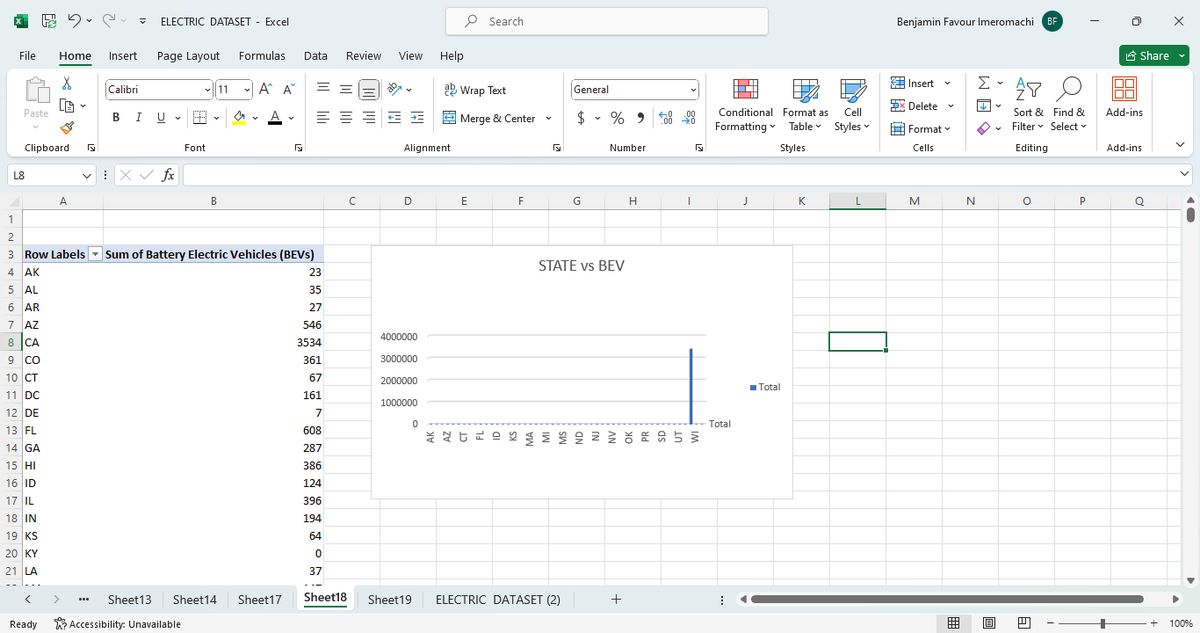1200x633 pixels.
Task: Expand Cell Styles gallery
Action: pyautogui.click(x=852, y=106)
